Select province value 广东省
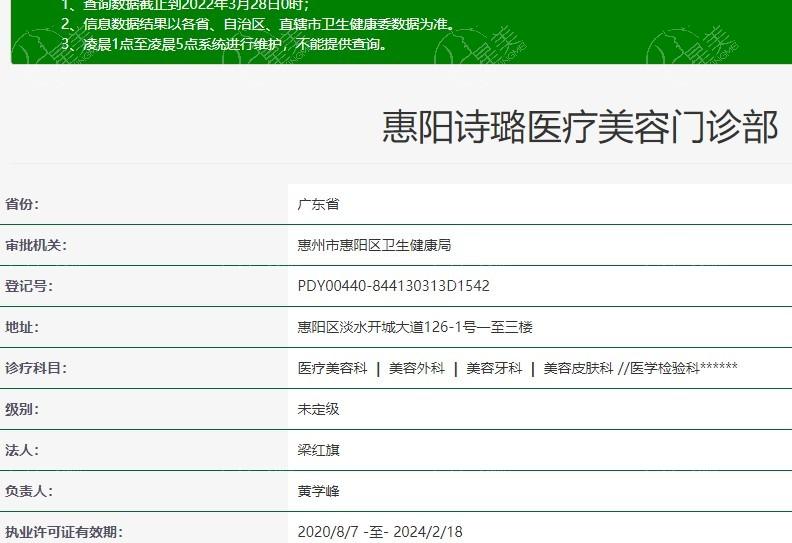 (x=318, y=204)
